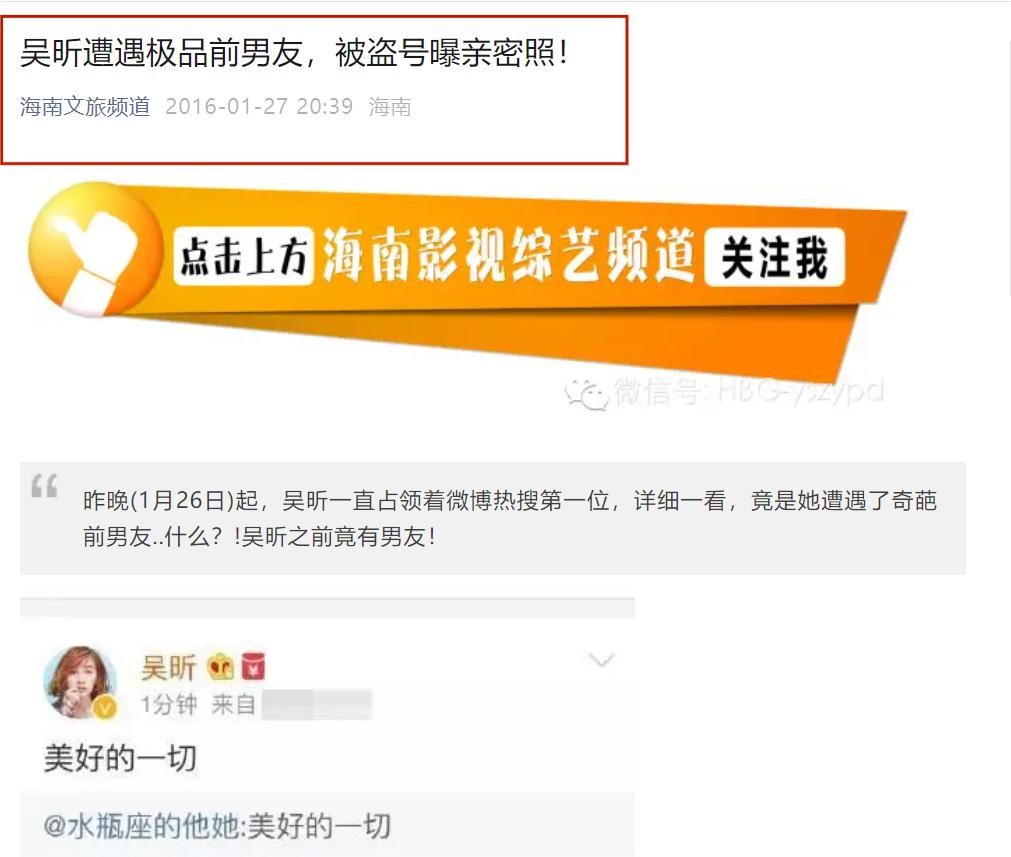Click the 吴昕 username on the Weibo post
1011x857 pixels.
coord(168,667)
